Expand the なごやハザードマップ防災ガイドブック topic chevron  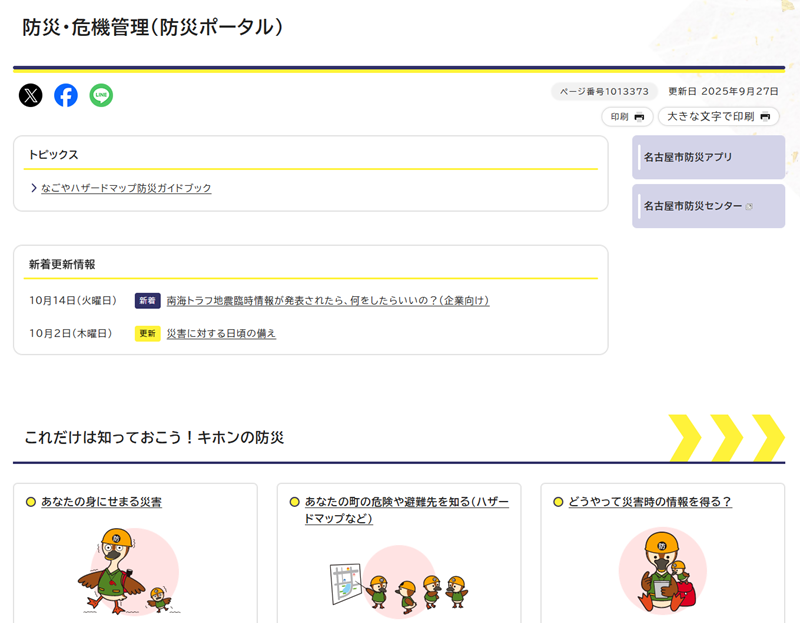32,188
